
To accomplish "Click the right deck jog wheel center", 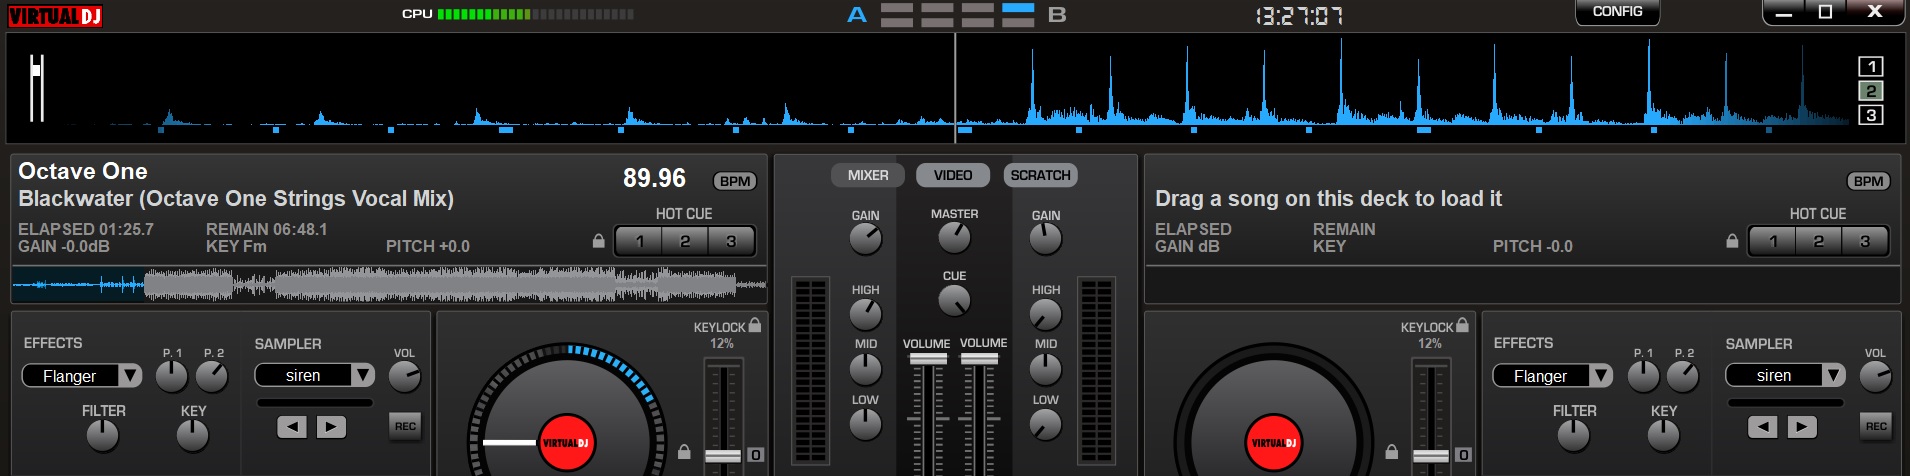I will (x=1274, y=443).
